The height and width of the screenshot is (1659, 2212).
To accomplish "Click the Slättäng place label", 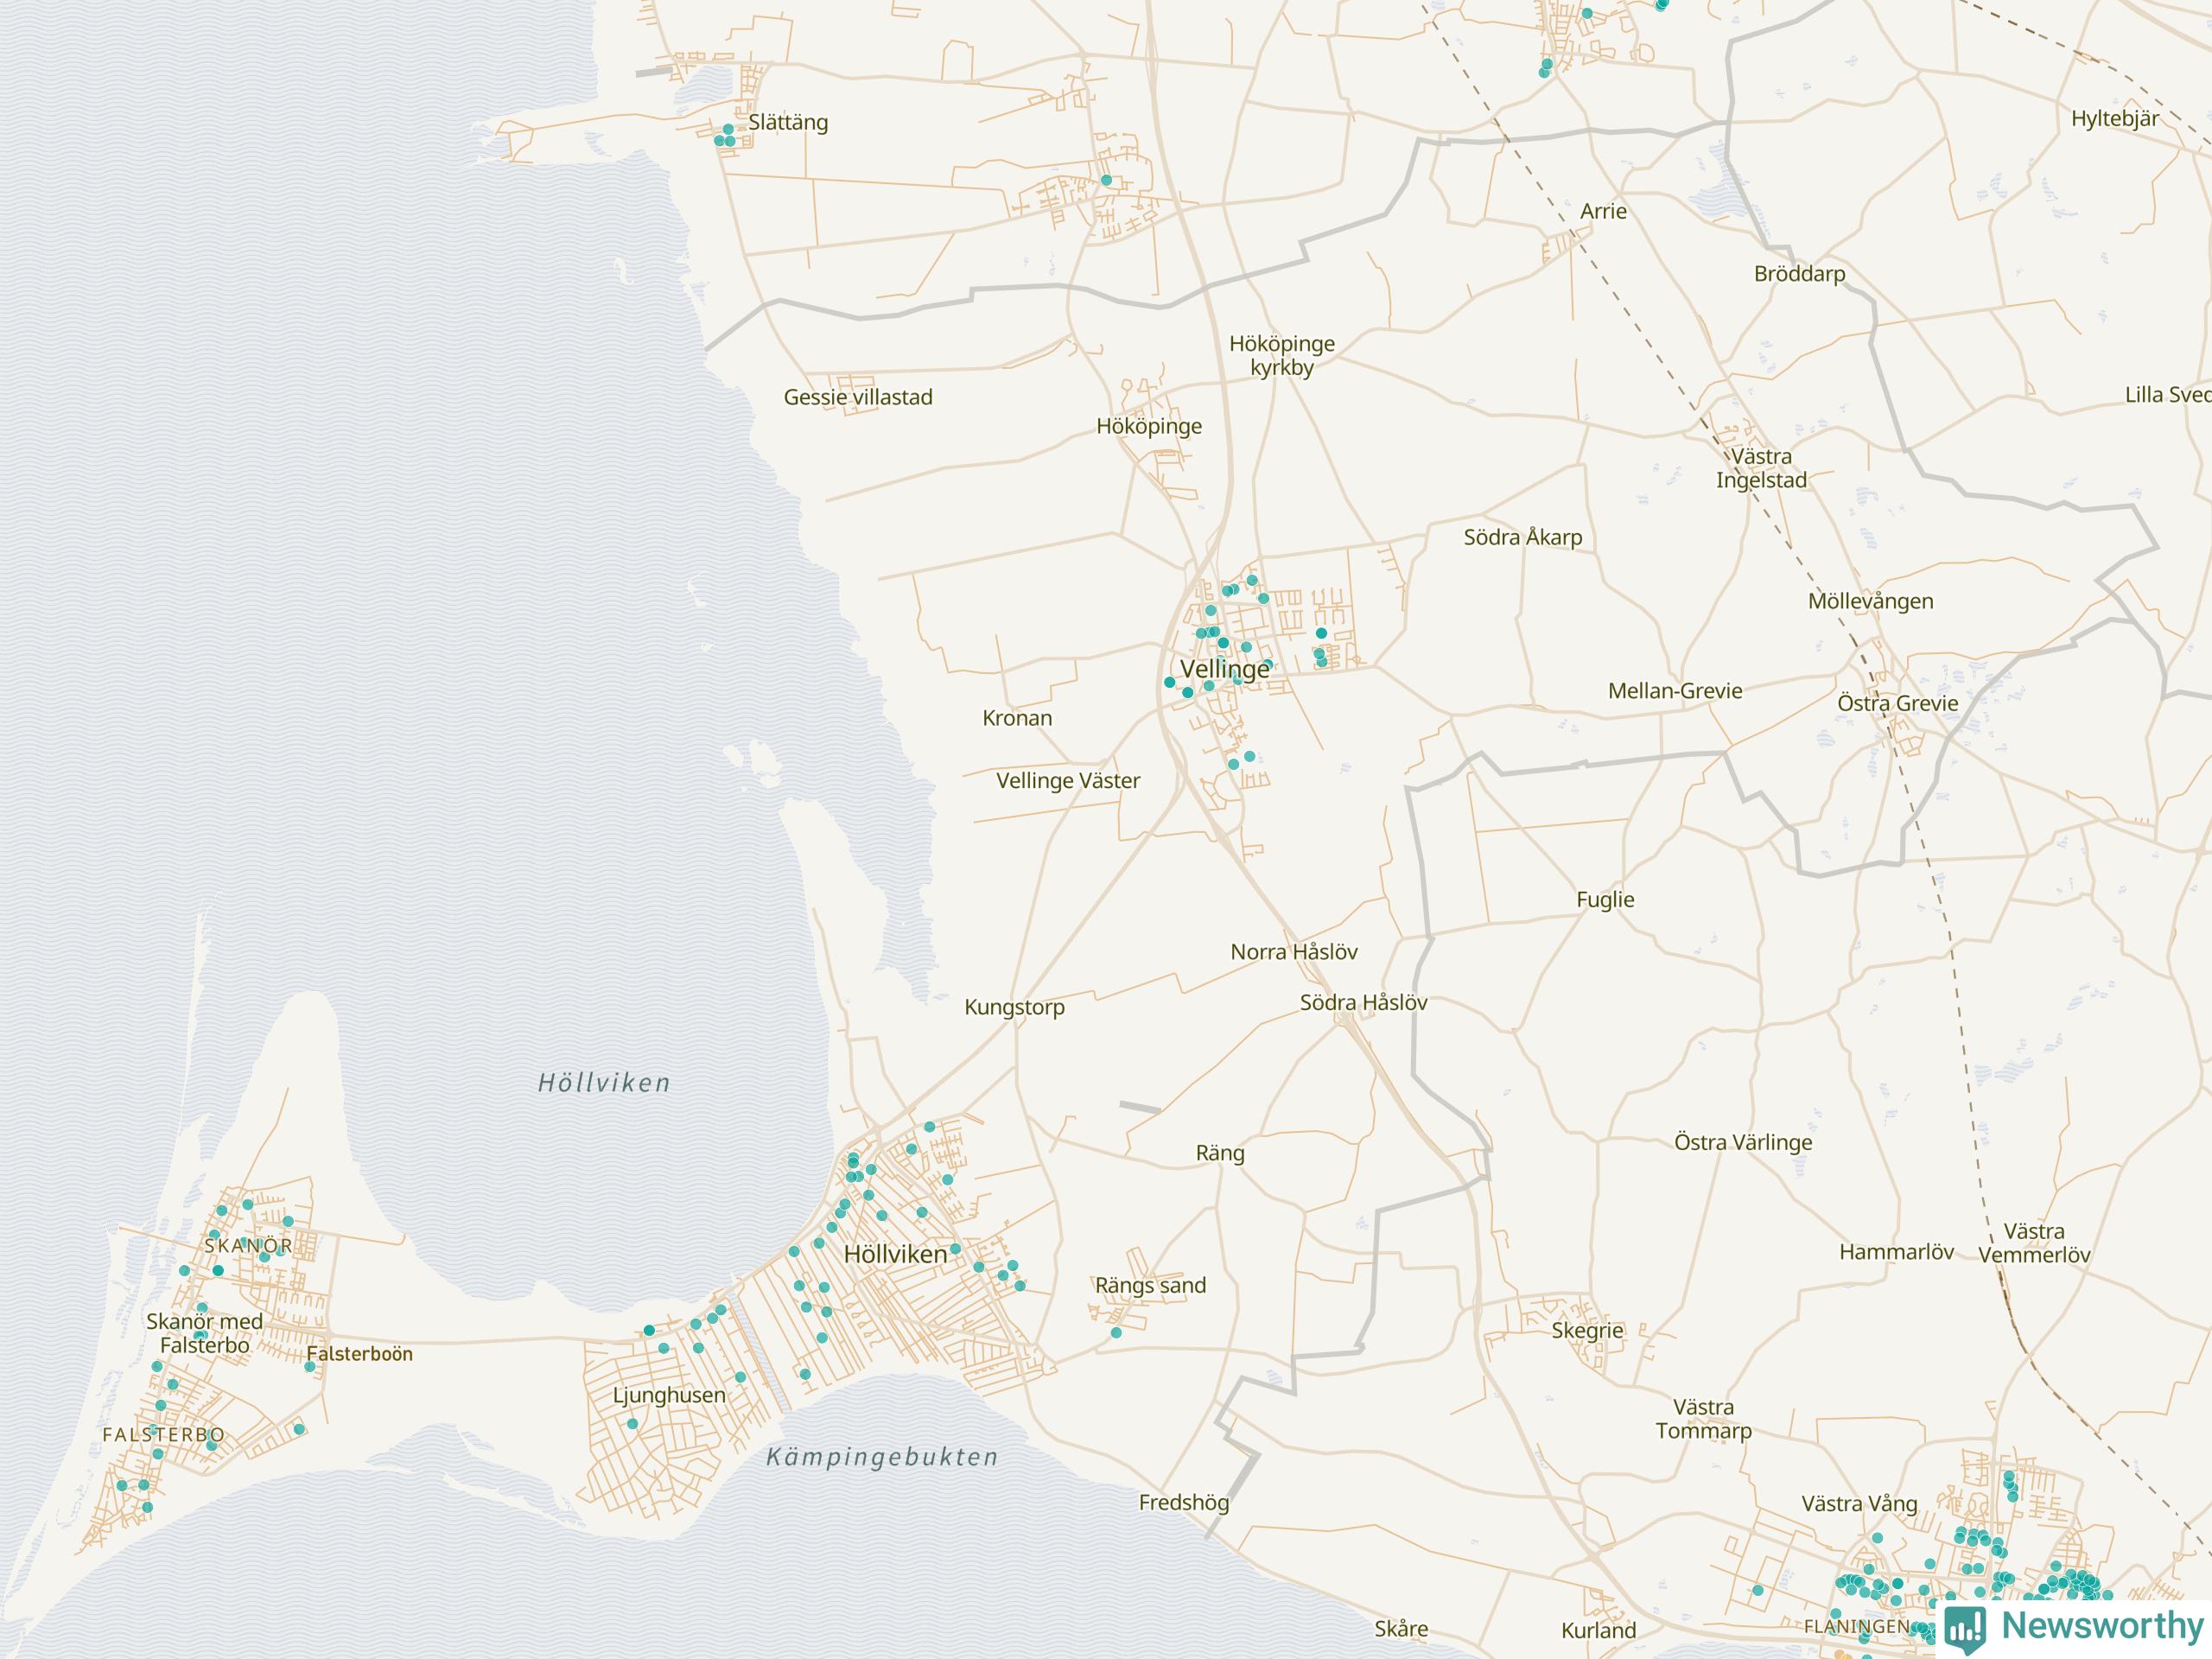I will pos(788,122).
